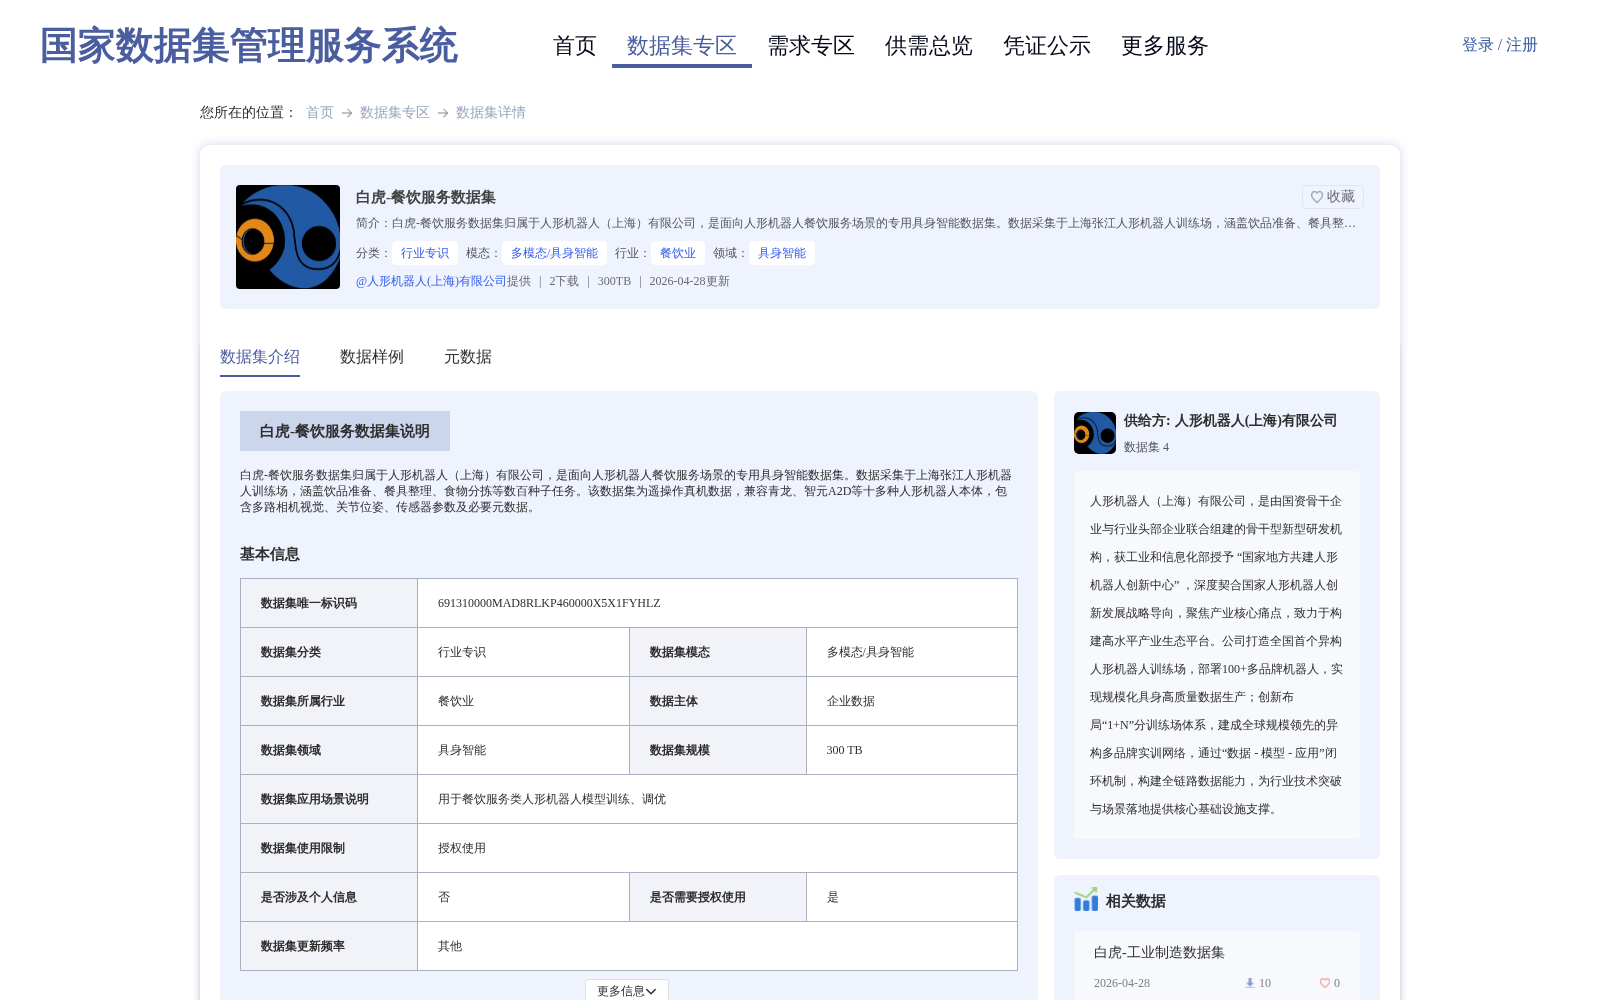Click the 首页 breadcrumb link
Image resolution: width=1600 pixels, height=1000 pixels.
(320, 113)
